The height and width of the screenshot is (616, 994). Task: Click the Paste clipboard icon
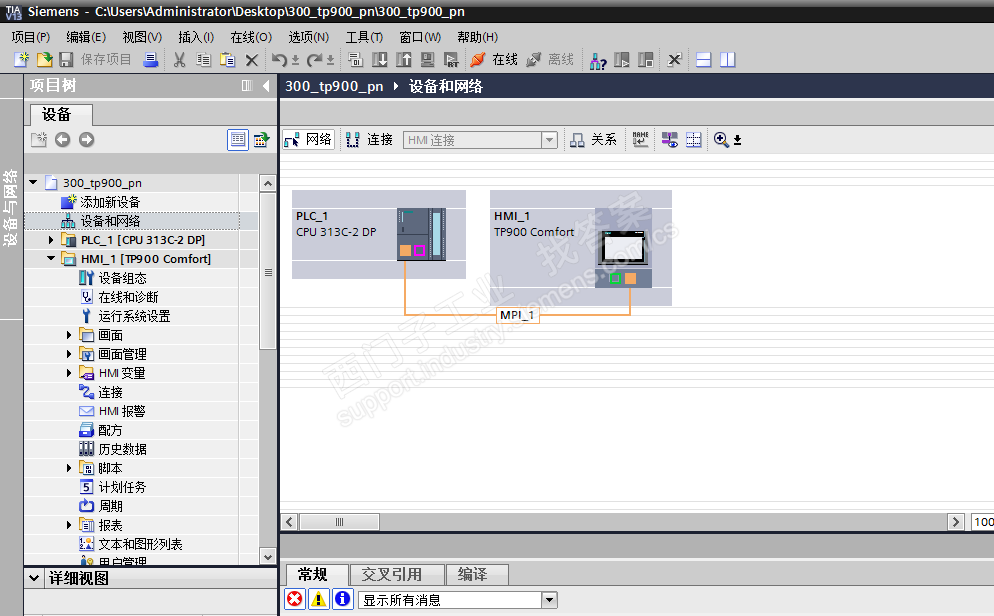tap(227, 60)
